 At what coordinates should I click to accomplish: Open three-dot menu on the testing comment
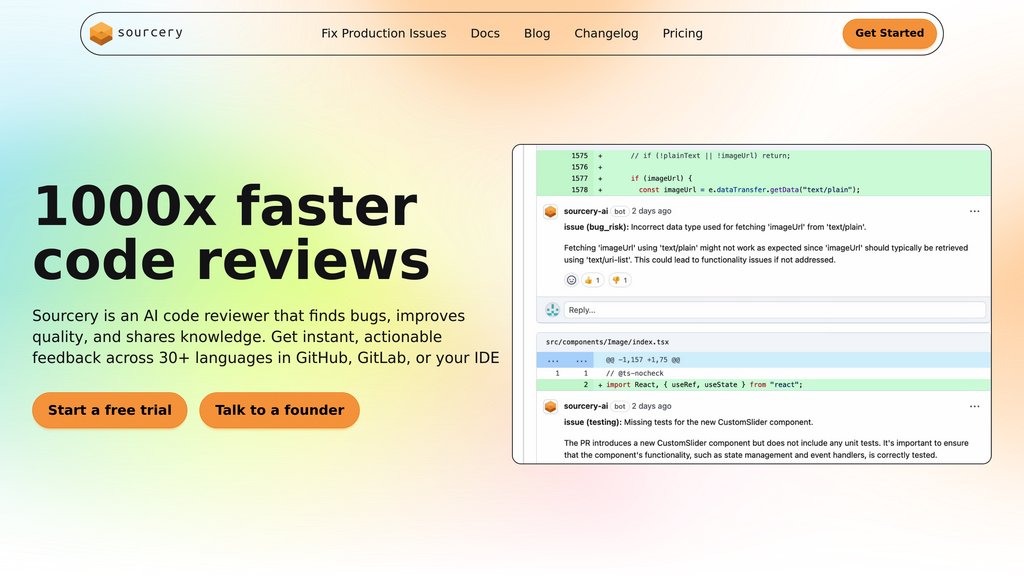point(974,406)
